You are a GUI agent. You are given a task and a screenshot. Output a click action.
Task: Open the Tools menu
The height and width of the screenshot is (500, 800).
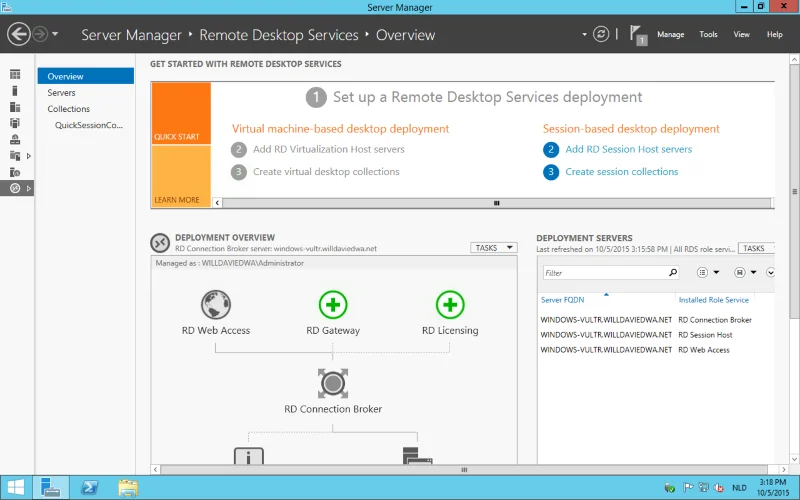point(708,35)
